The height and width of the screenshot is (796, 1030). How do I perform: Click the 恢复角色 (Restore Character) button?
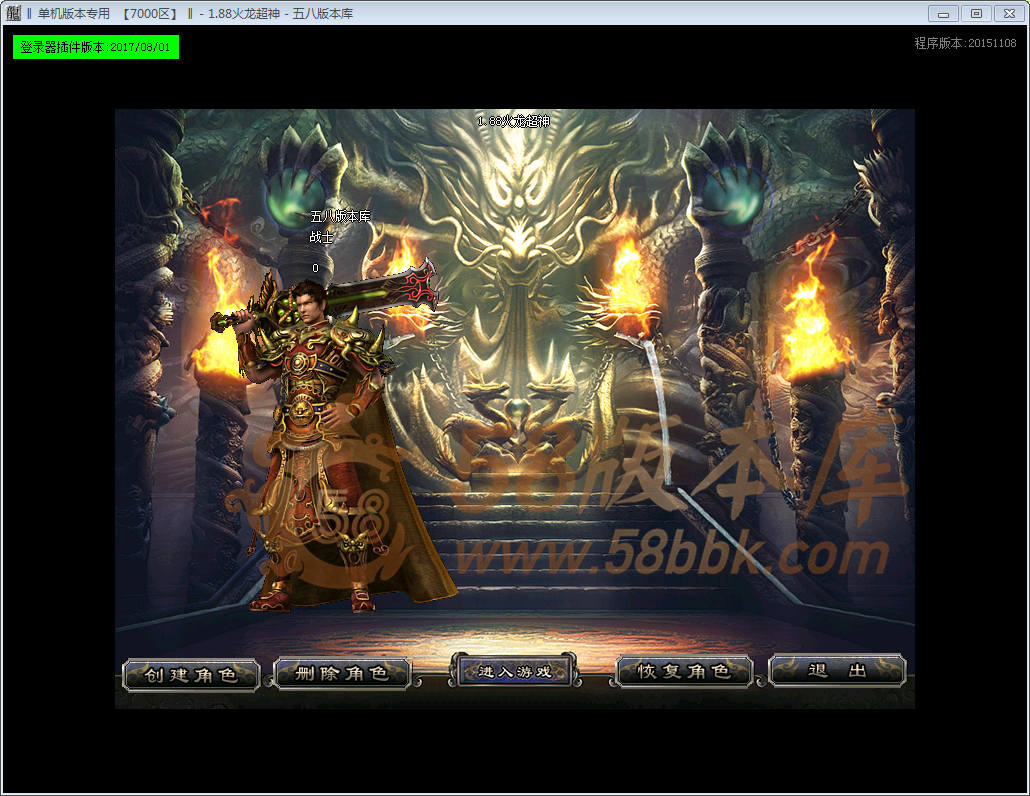click(683, 671)
